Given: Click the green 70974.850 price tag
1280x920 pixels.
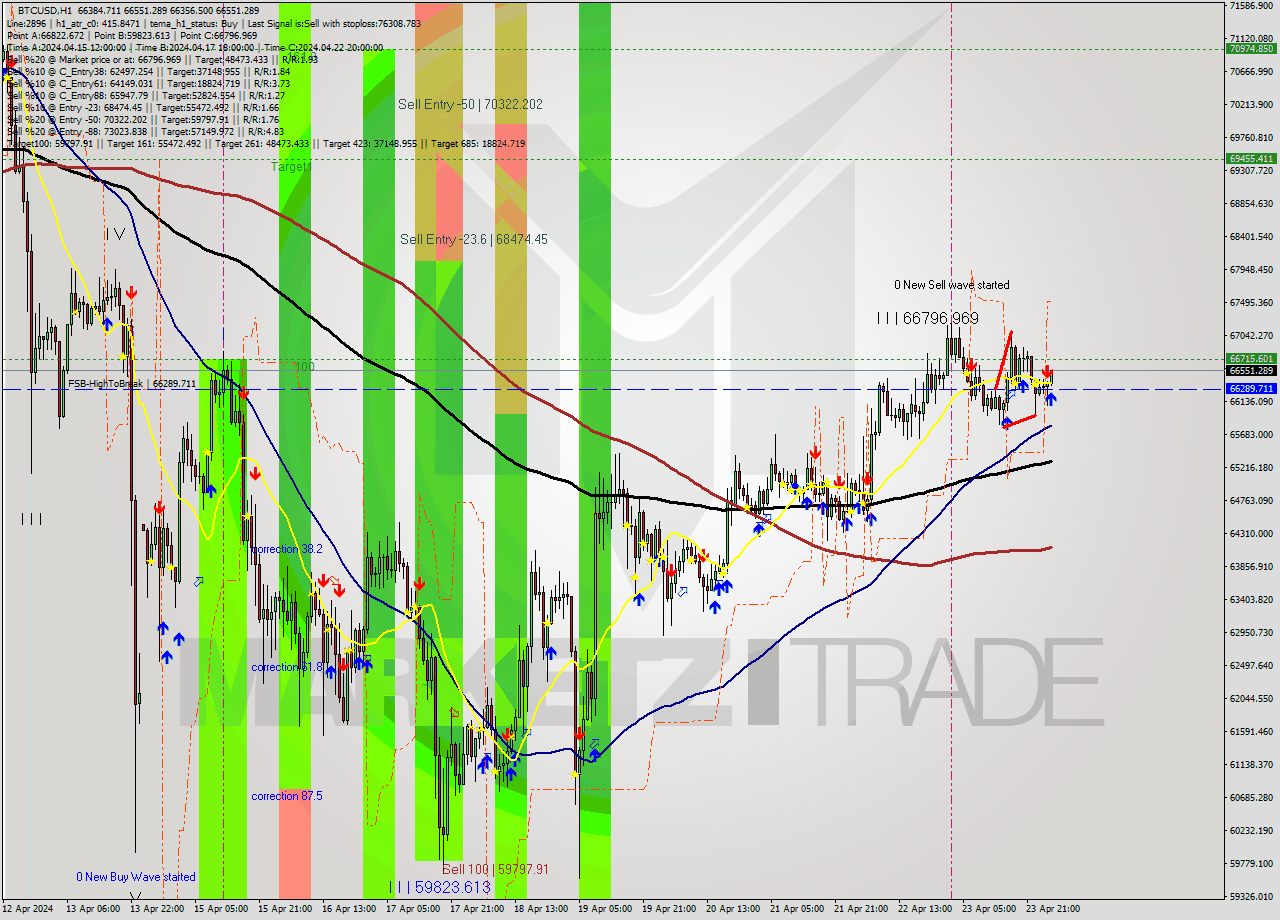Looking at the screenshot, I should tap(1250, 48).
